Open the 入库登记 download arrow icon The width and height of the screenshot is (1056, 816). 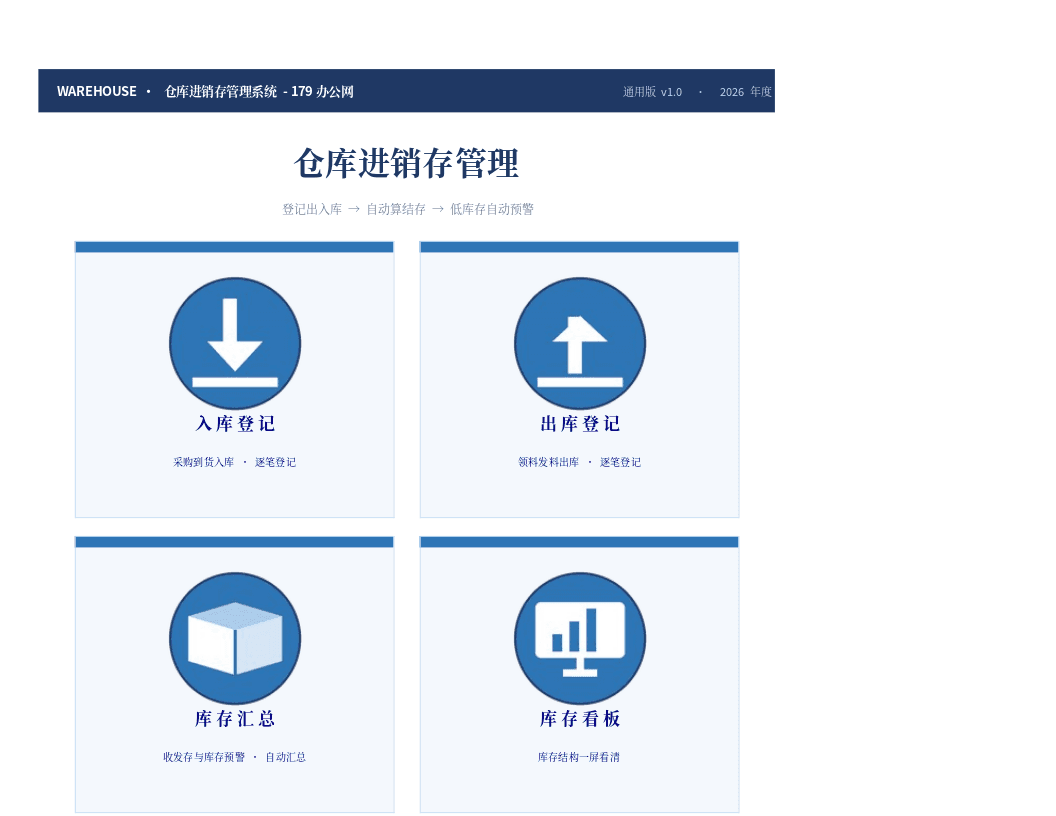point(235,343)
